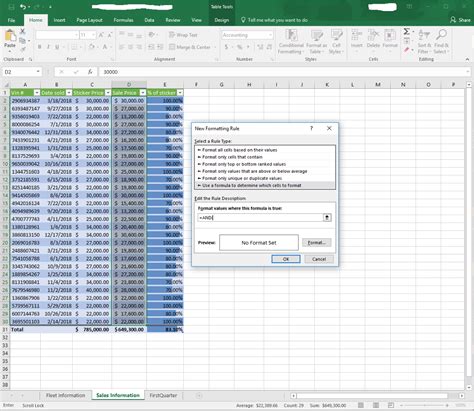Open Sort & Filter menu

click(424, 42)
